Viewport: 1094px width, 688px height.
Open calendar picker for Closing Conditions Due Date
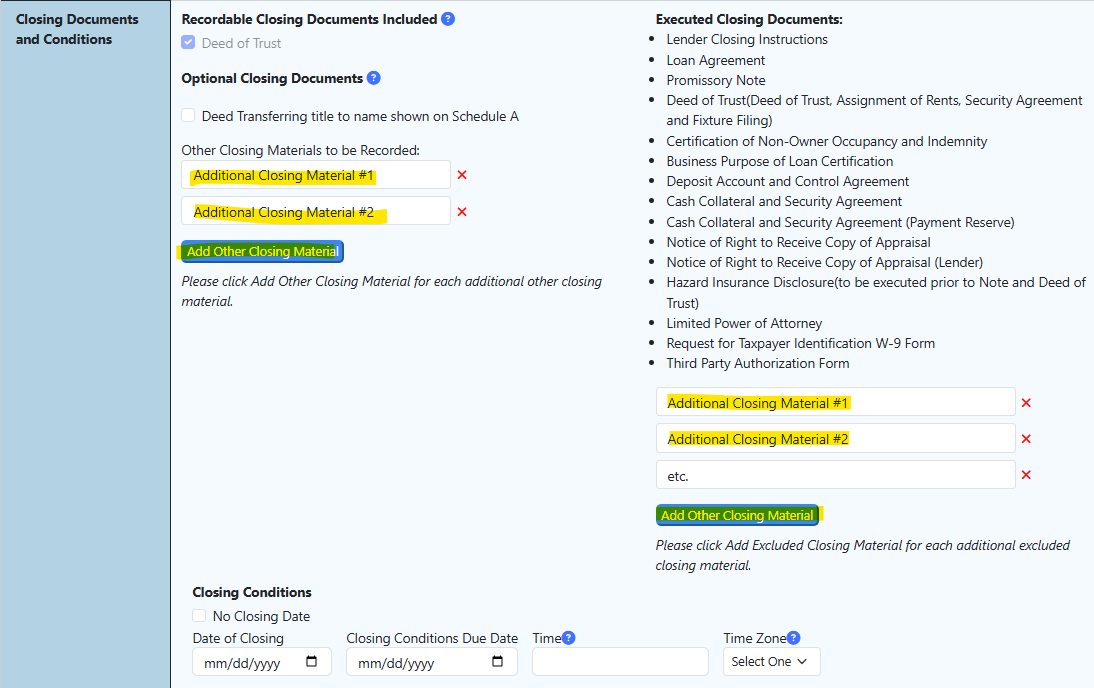pos(498,662)
